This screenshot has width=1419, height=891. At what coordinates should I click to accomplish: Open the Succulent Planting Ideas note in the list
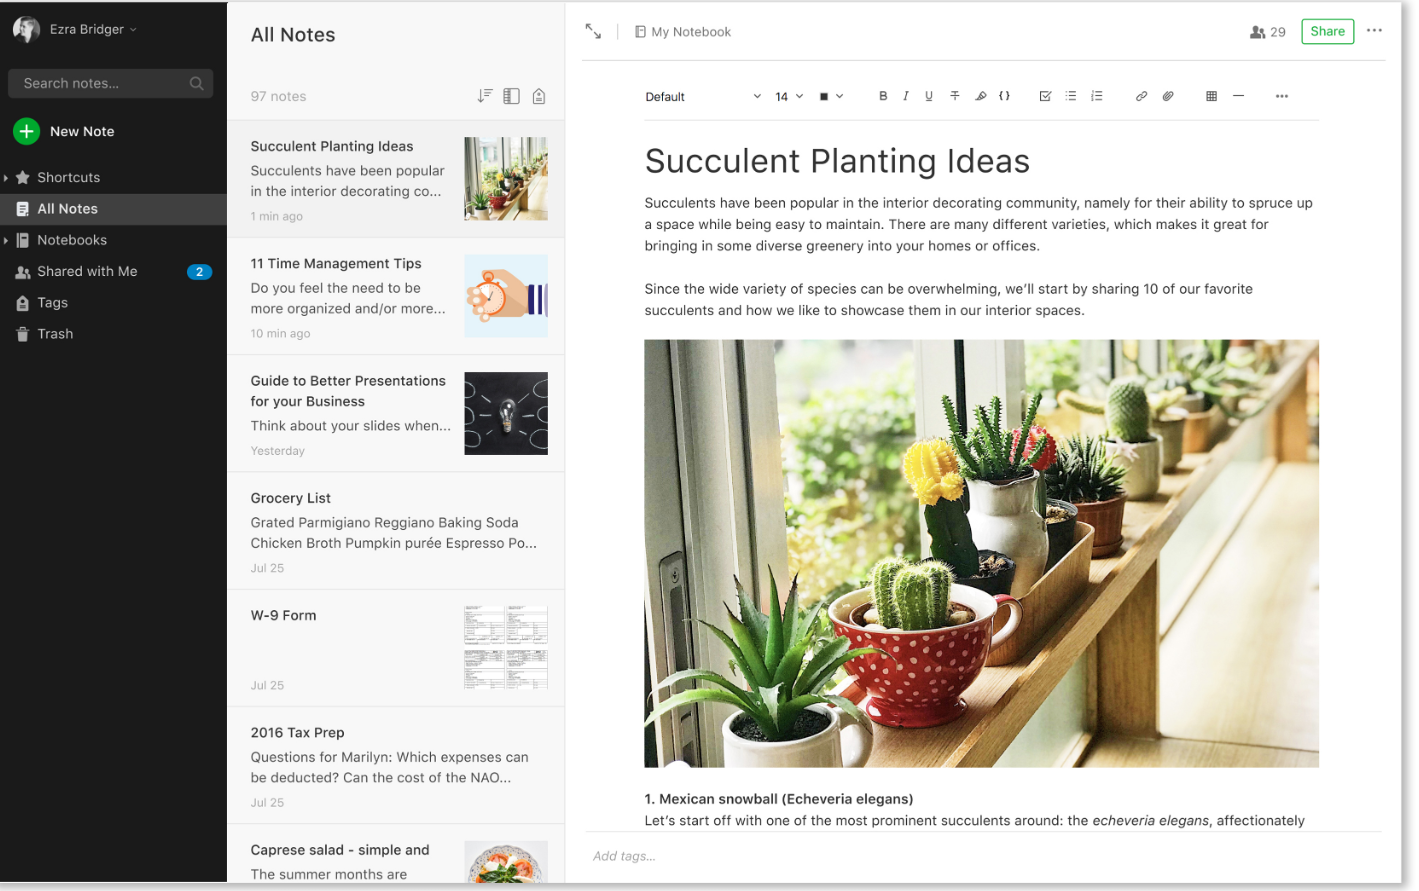396,179
